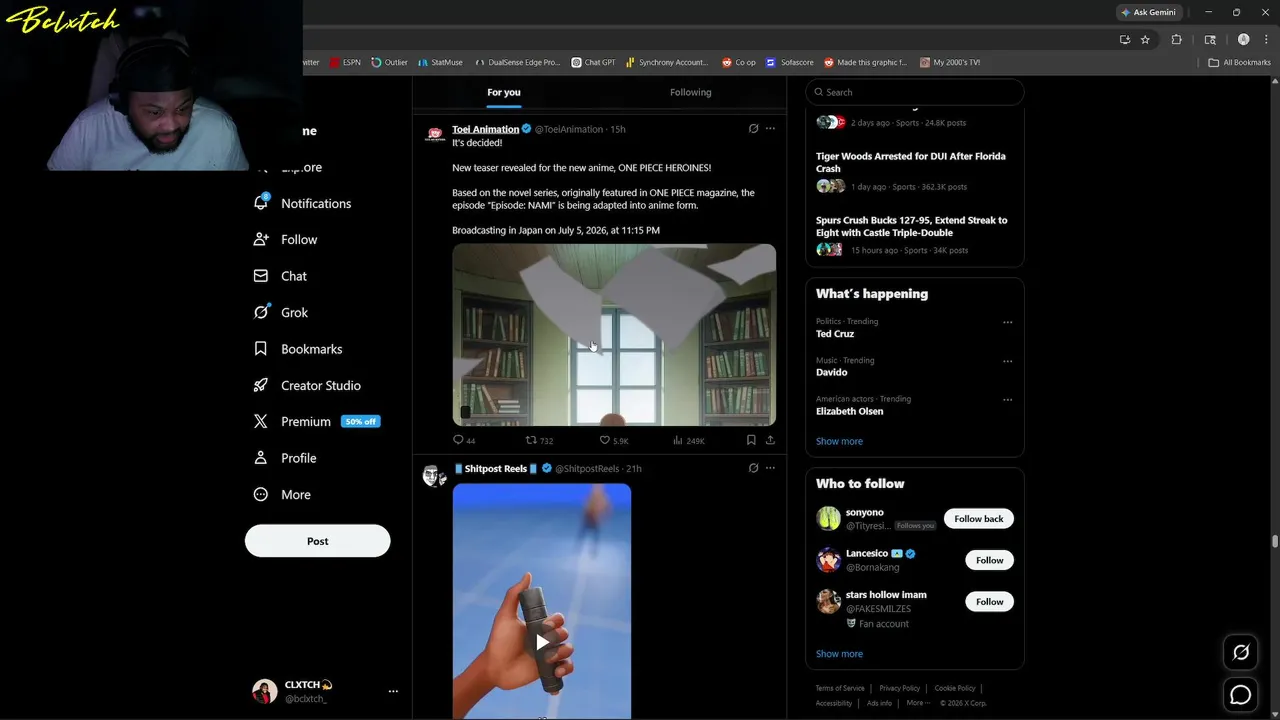Open Synchrony Account bookmark
This screenshot has width=1280, height=720.
point(667,62)
